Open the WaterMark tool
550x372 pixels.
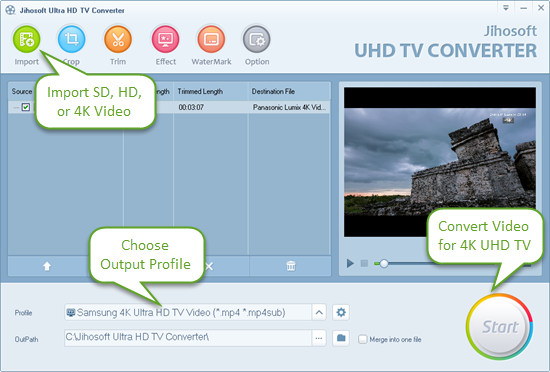click(x=211, y=39)
